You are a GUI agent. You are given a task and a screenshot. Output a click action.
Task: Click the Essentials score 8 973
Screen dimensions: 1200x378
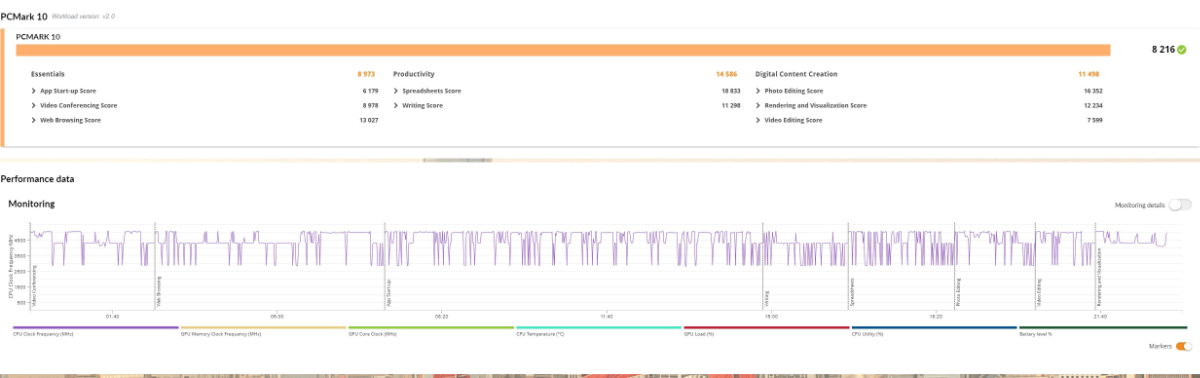(x=366, y=74)
